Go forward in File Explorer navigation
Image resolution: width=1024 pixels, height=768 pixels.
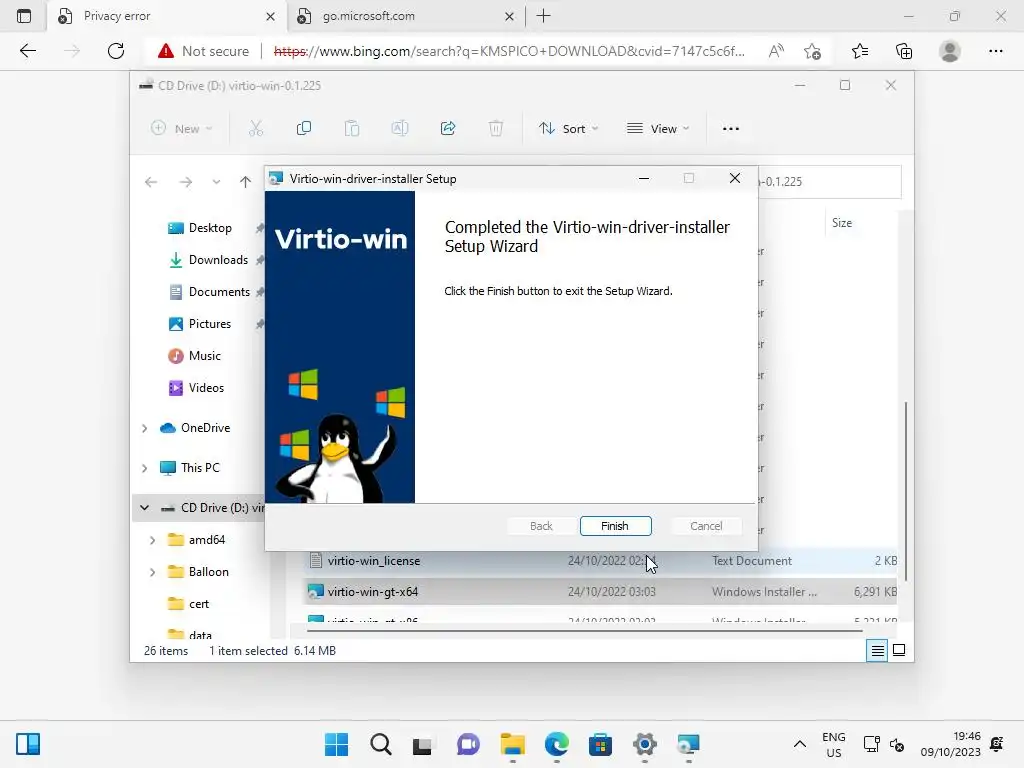point(186,182)
